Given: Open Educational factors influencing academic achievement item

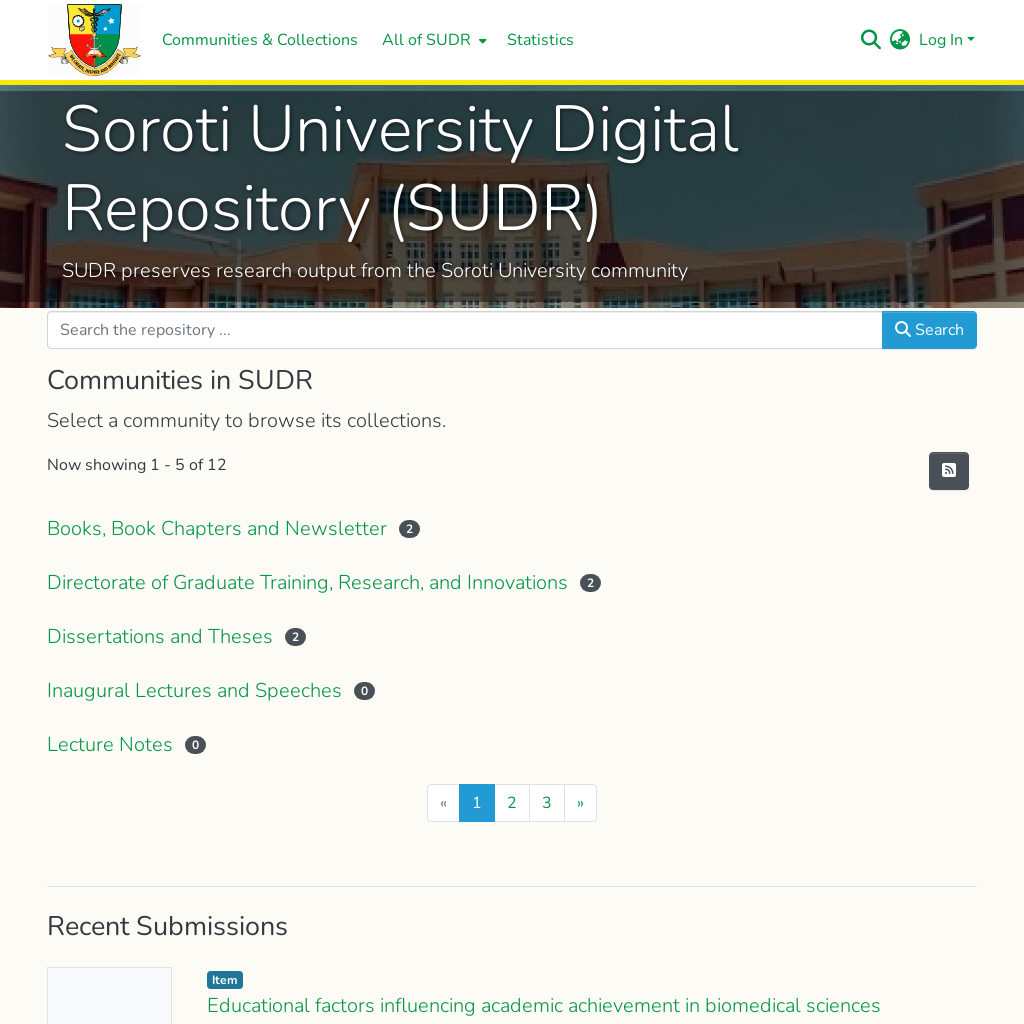Looking at the screenshot, I should tap(543, 1005).
